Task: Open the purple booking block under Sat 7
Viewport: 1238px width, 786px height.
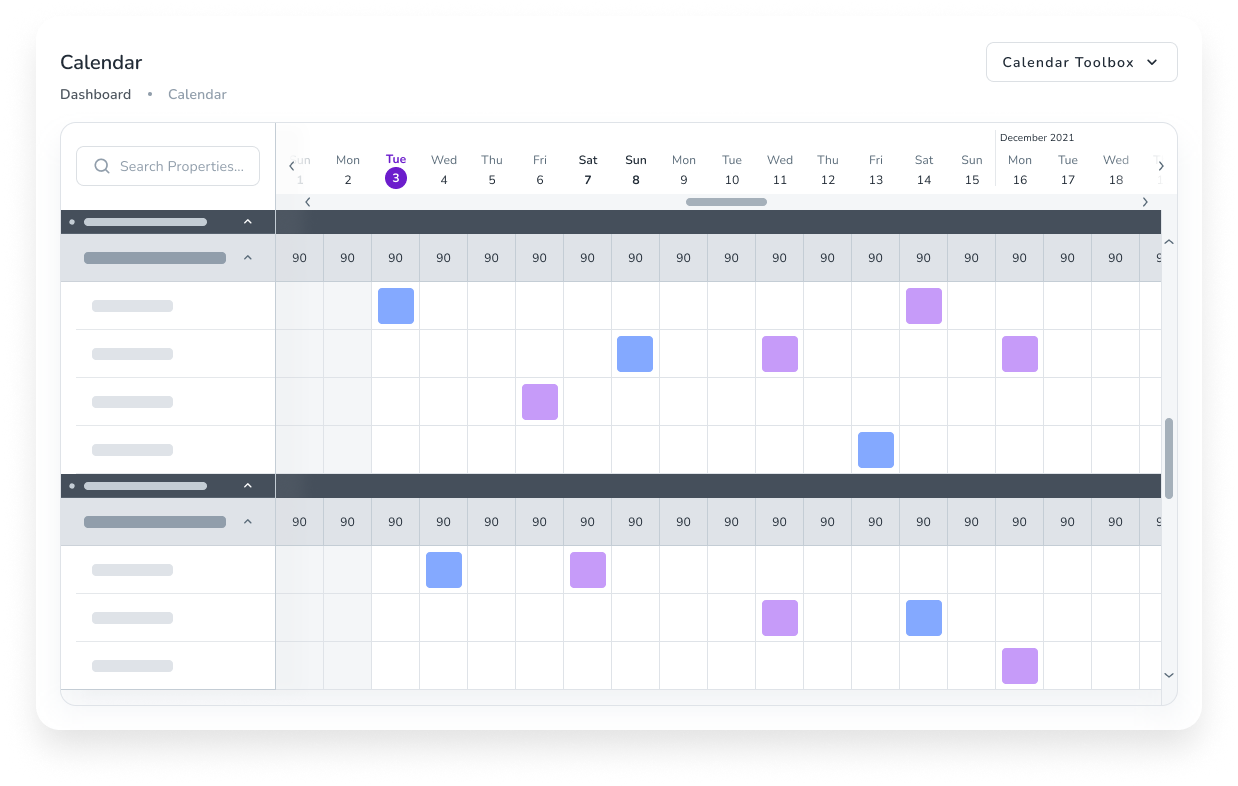Action: [x=588, y=570]
